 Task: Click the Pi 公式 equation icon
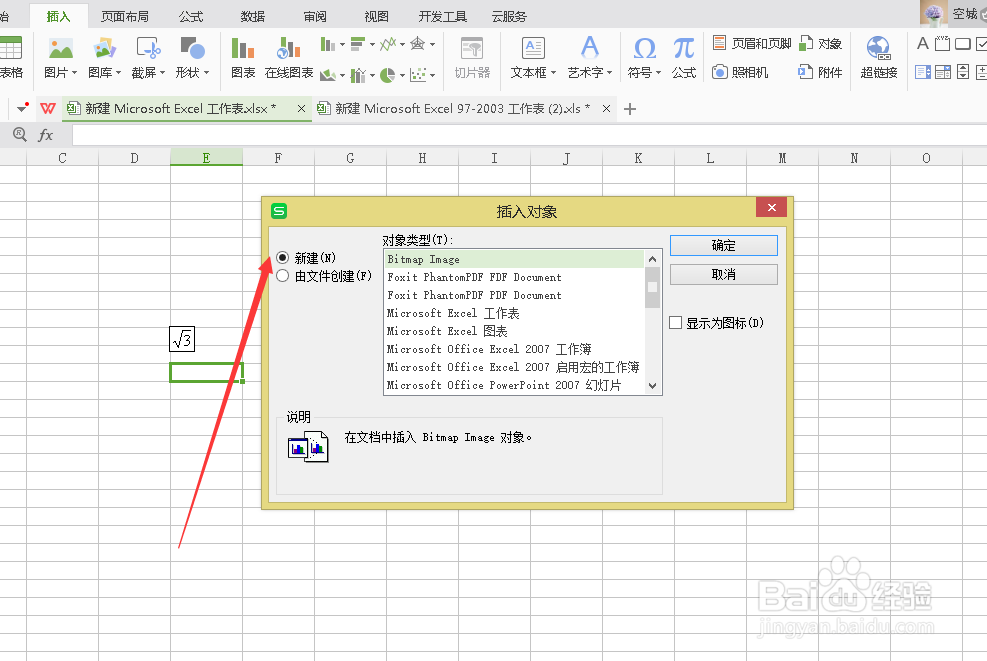point(684,48)
